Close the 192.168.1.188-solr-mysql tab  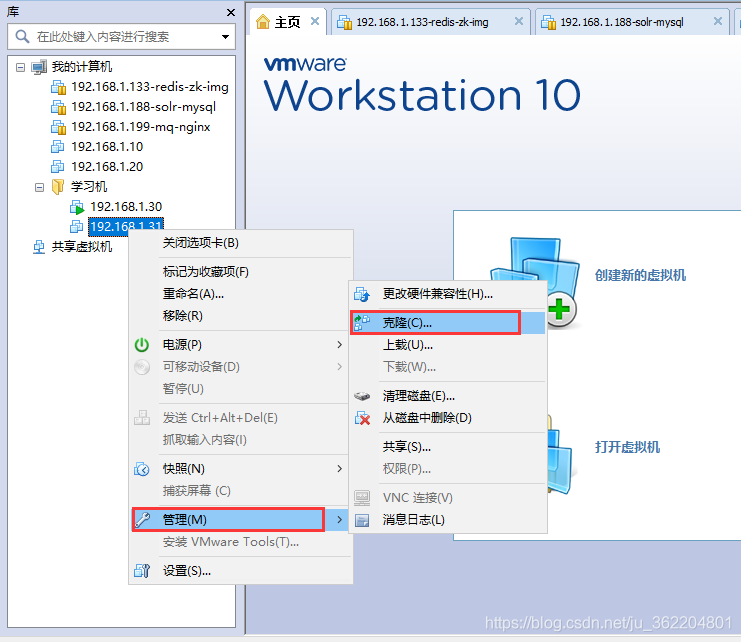718,21
